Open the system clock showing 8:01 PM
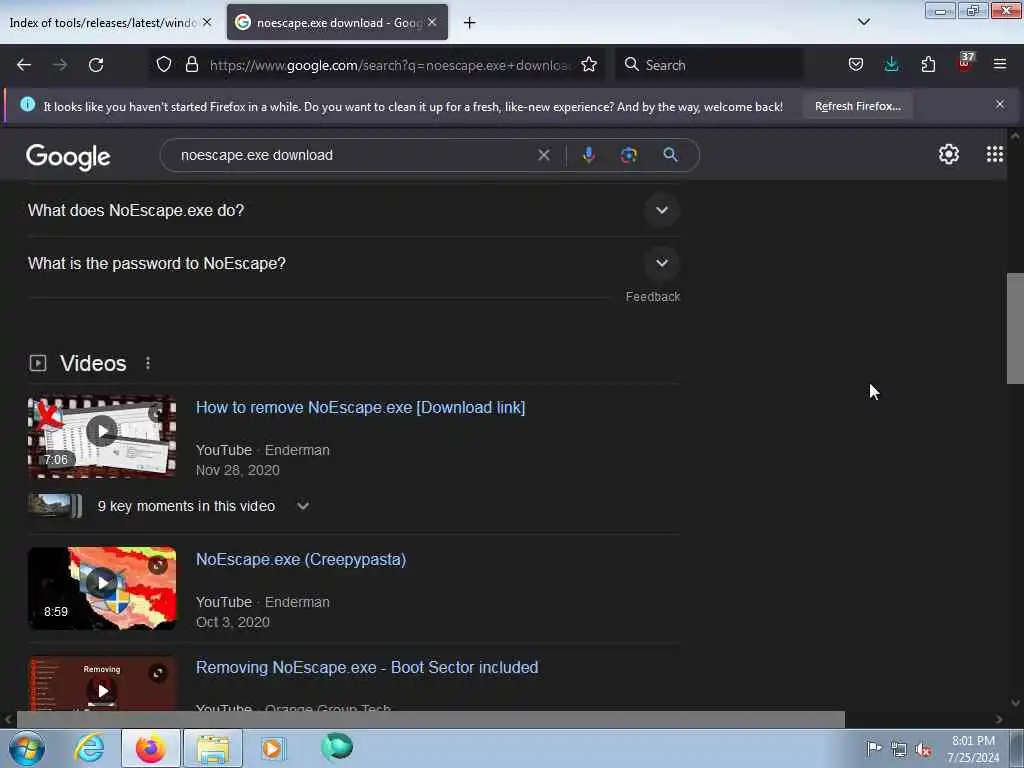Viewport: 1024px width, 768px height. pos(973,749)
